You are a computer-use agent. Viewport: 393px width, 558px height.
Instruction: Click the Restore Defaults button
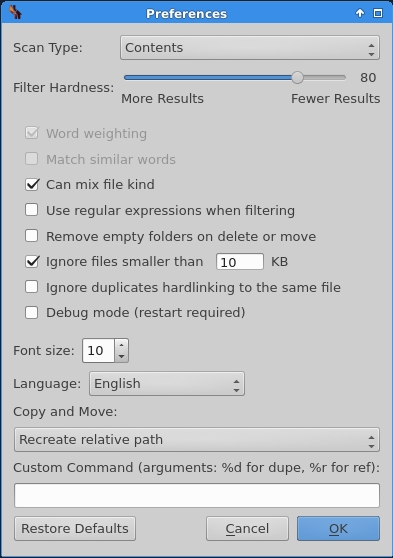click(75, 529)
